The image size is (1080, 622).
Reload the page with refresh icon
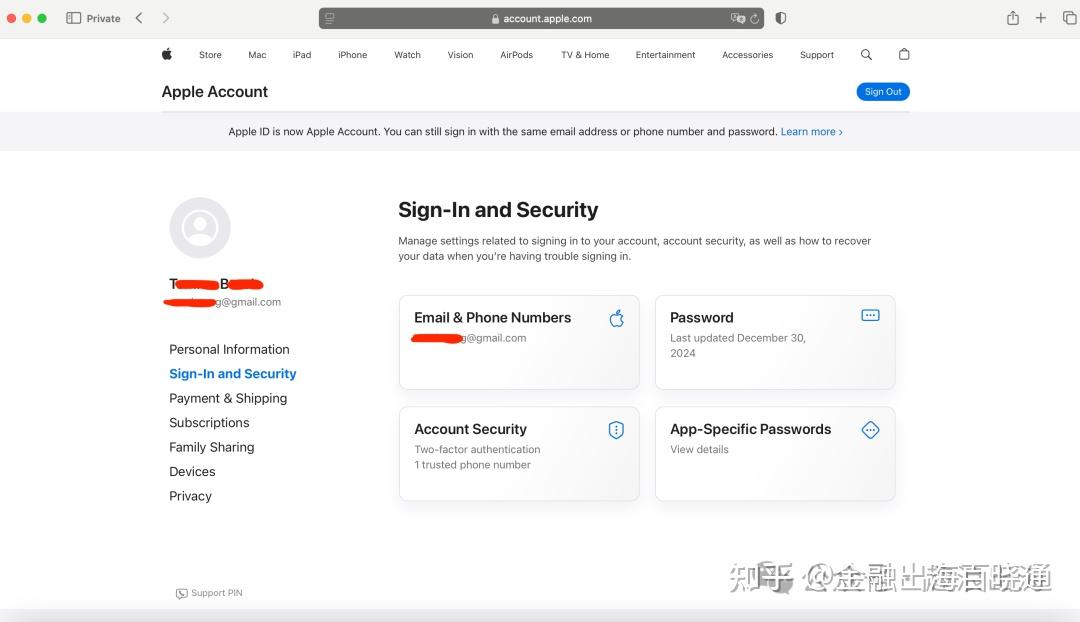click(754, 18)
